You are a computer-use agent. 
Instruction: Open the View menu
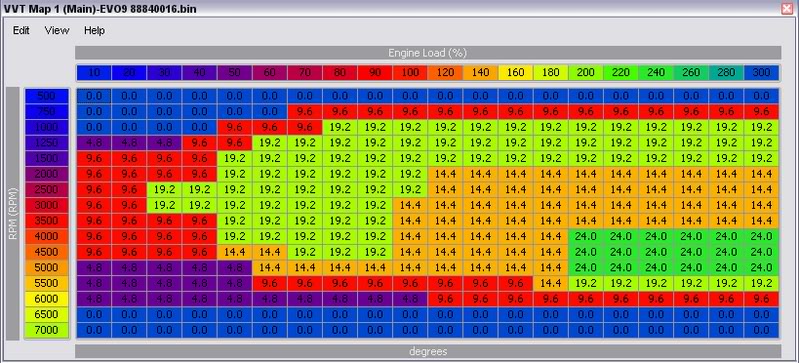click(57, 31)
